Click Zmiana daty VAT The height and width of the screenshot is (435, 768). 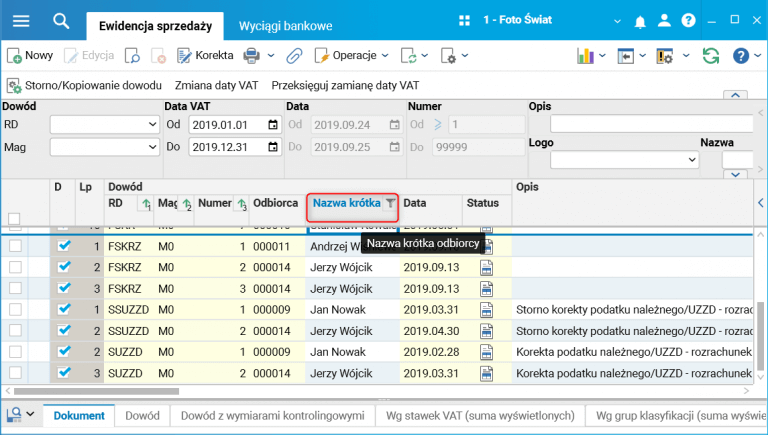point(216,85)
